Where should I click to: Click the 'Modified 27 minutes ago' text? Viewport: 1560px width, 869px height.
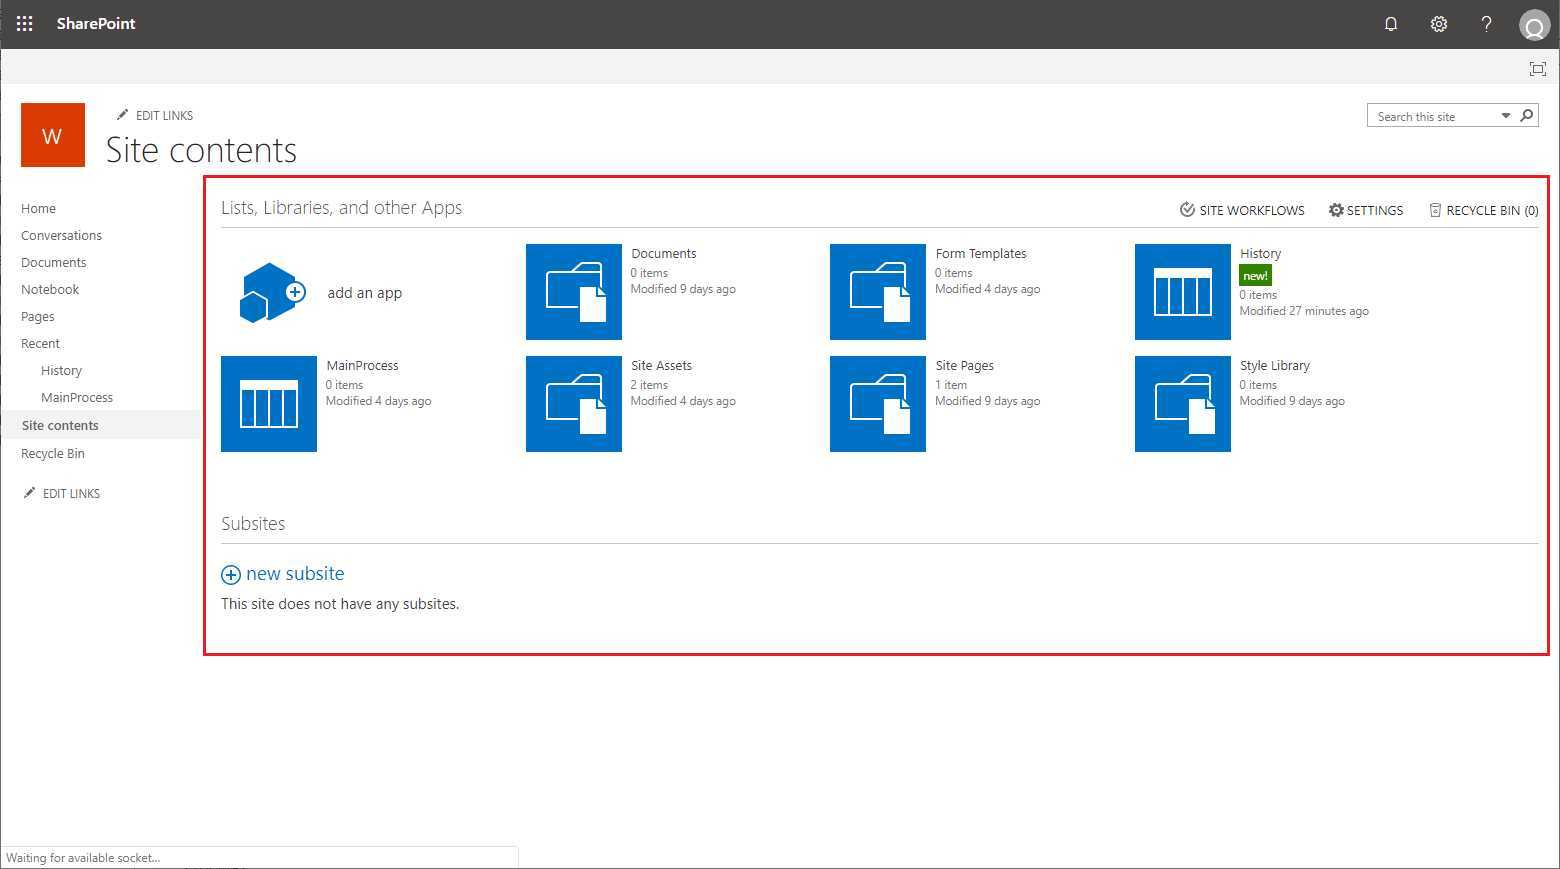1304,311
